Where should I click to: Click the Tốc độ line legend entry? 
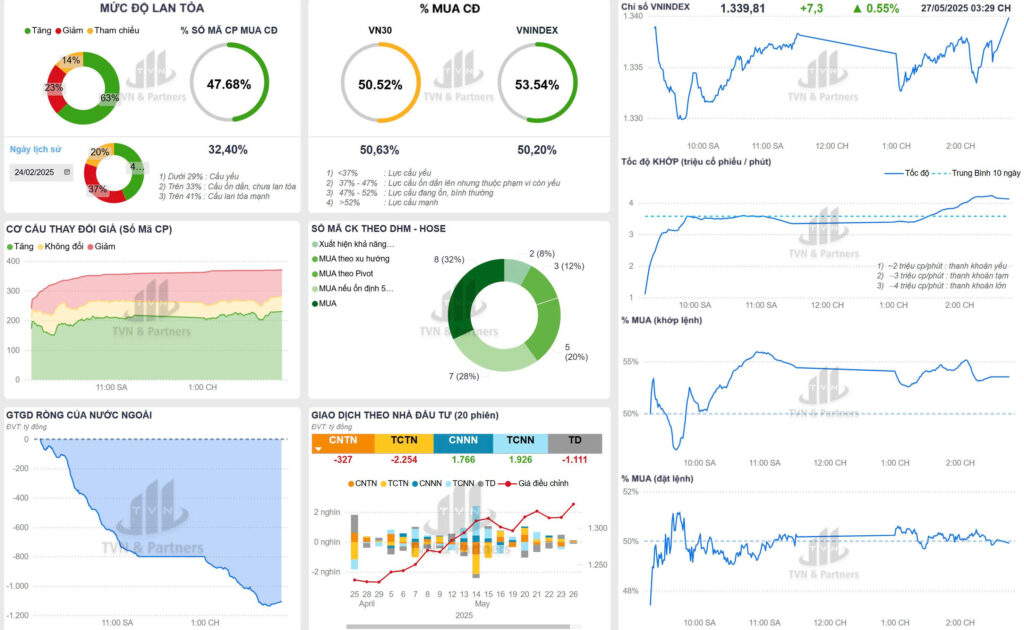coord(904,173)
